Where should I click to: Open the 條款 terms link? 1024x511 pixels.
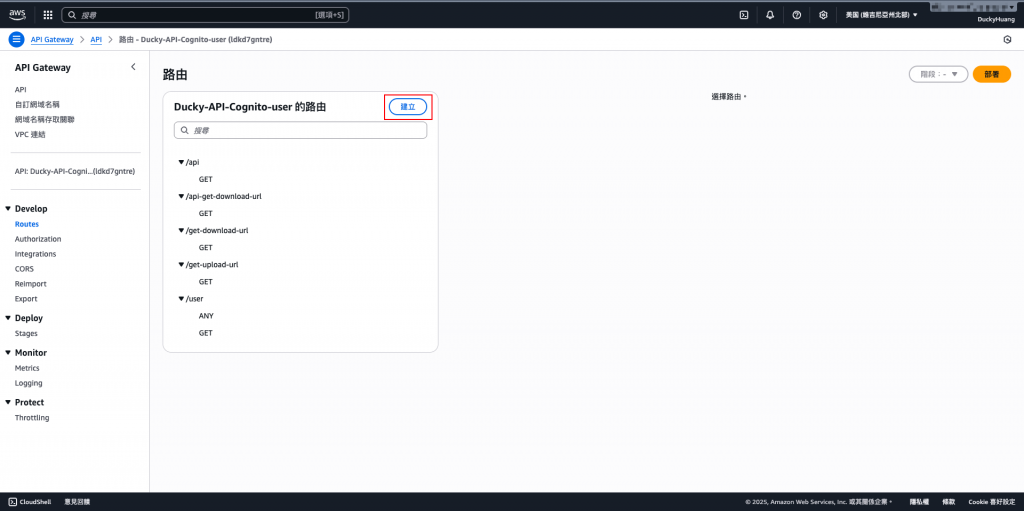click(949, 502)
